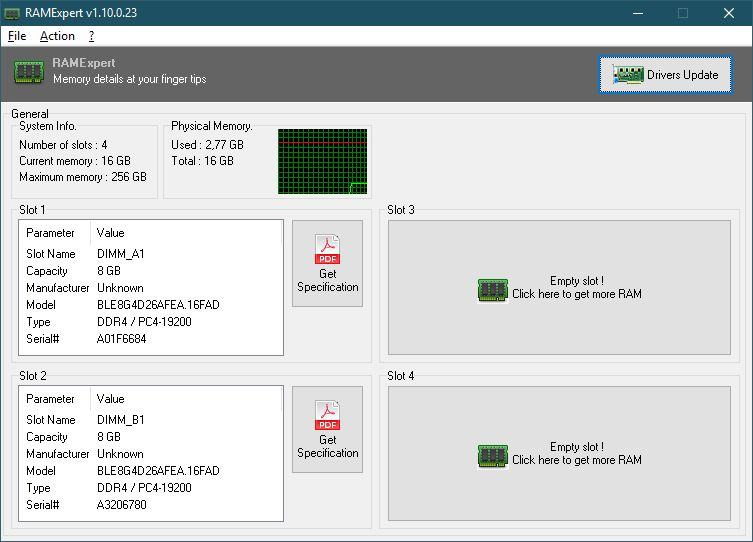
Task: Open the question mark help menu
Action: point(91,36)
